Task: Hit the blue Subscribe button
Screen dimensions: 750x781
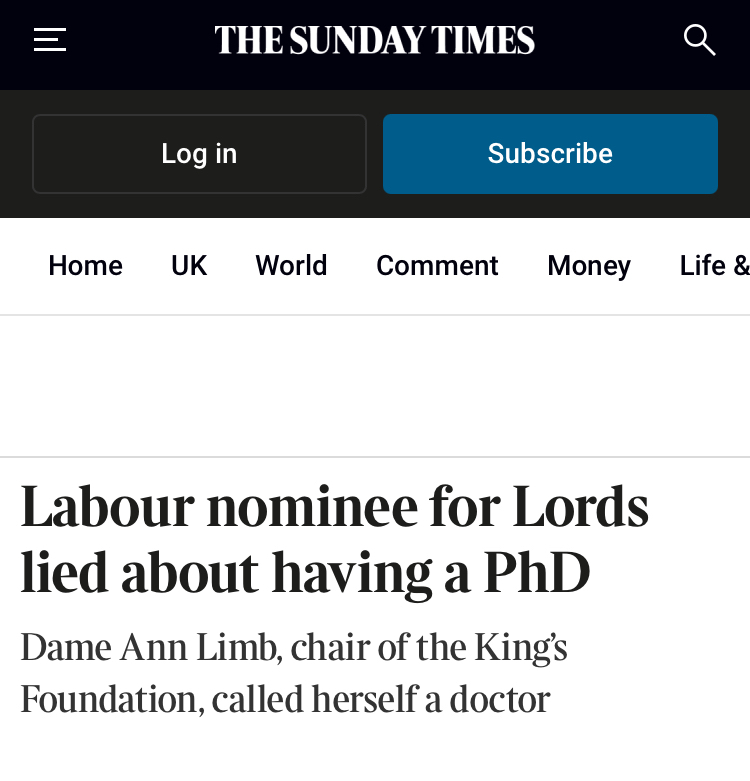Action: [x=550, y=154]
